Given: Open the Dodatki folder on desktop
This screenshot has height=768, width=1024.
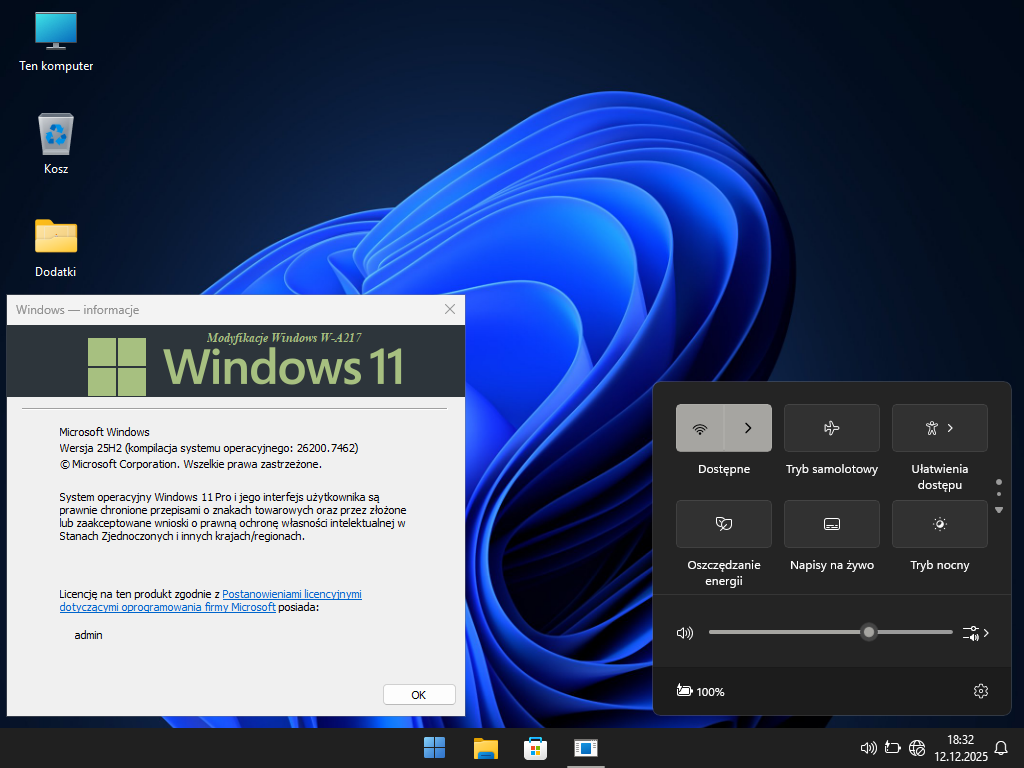Looking at the screenshot, I should coord(56,237).
